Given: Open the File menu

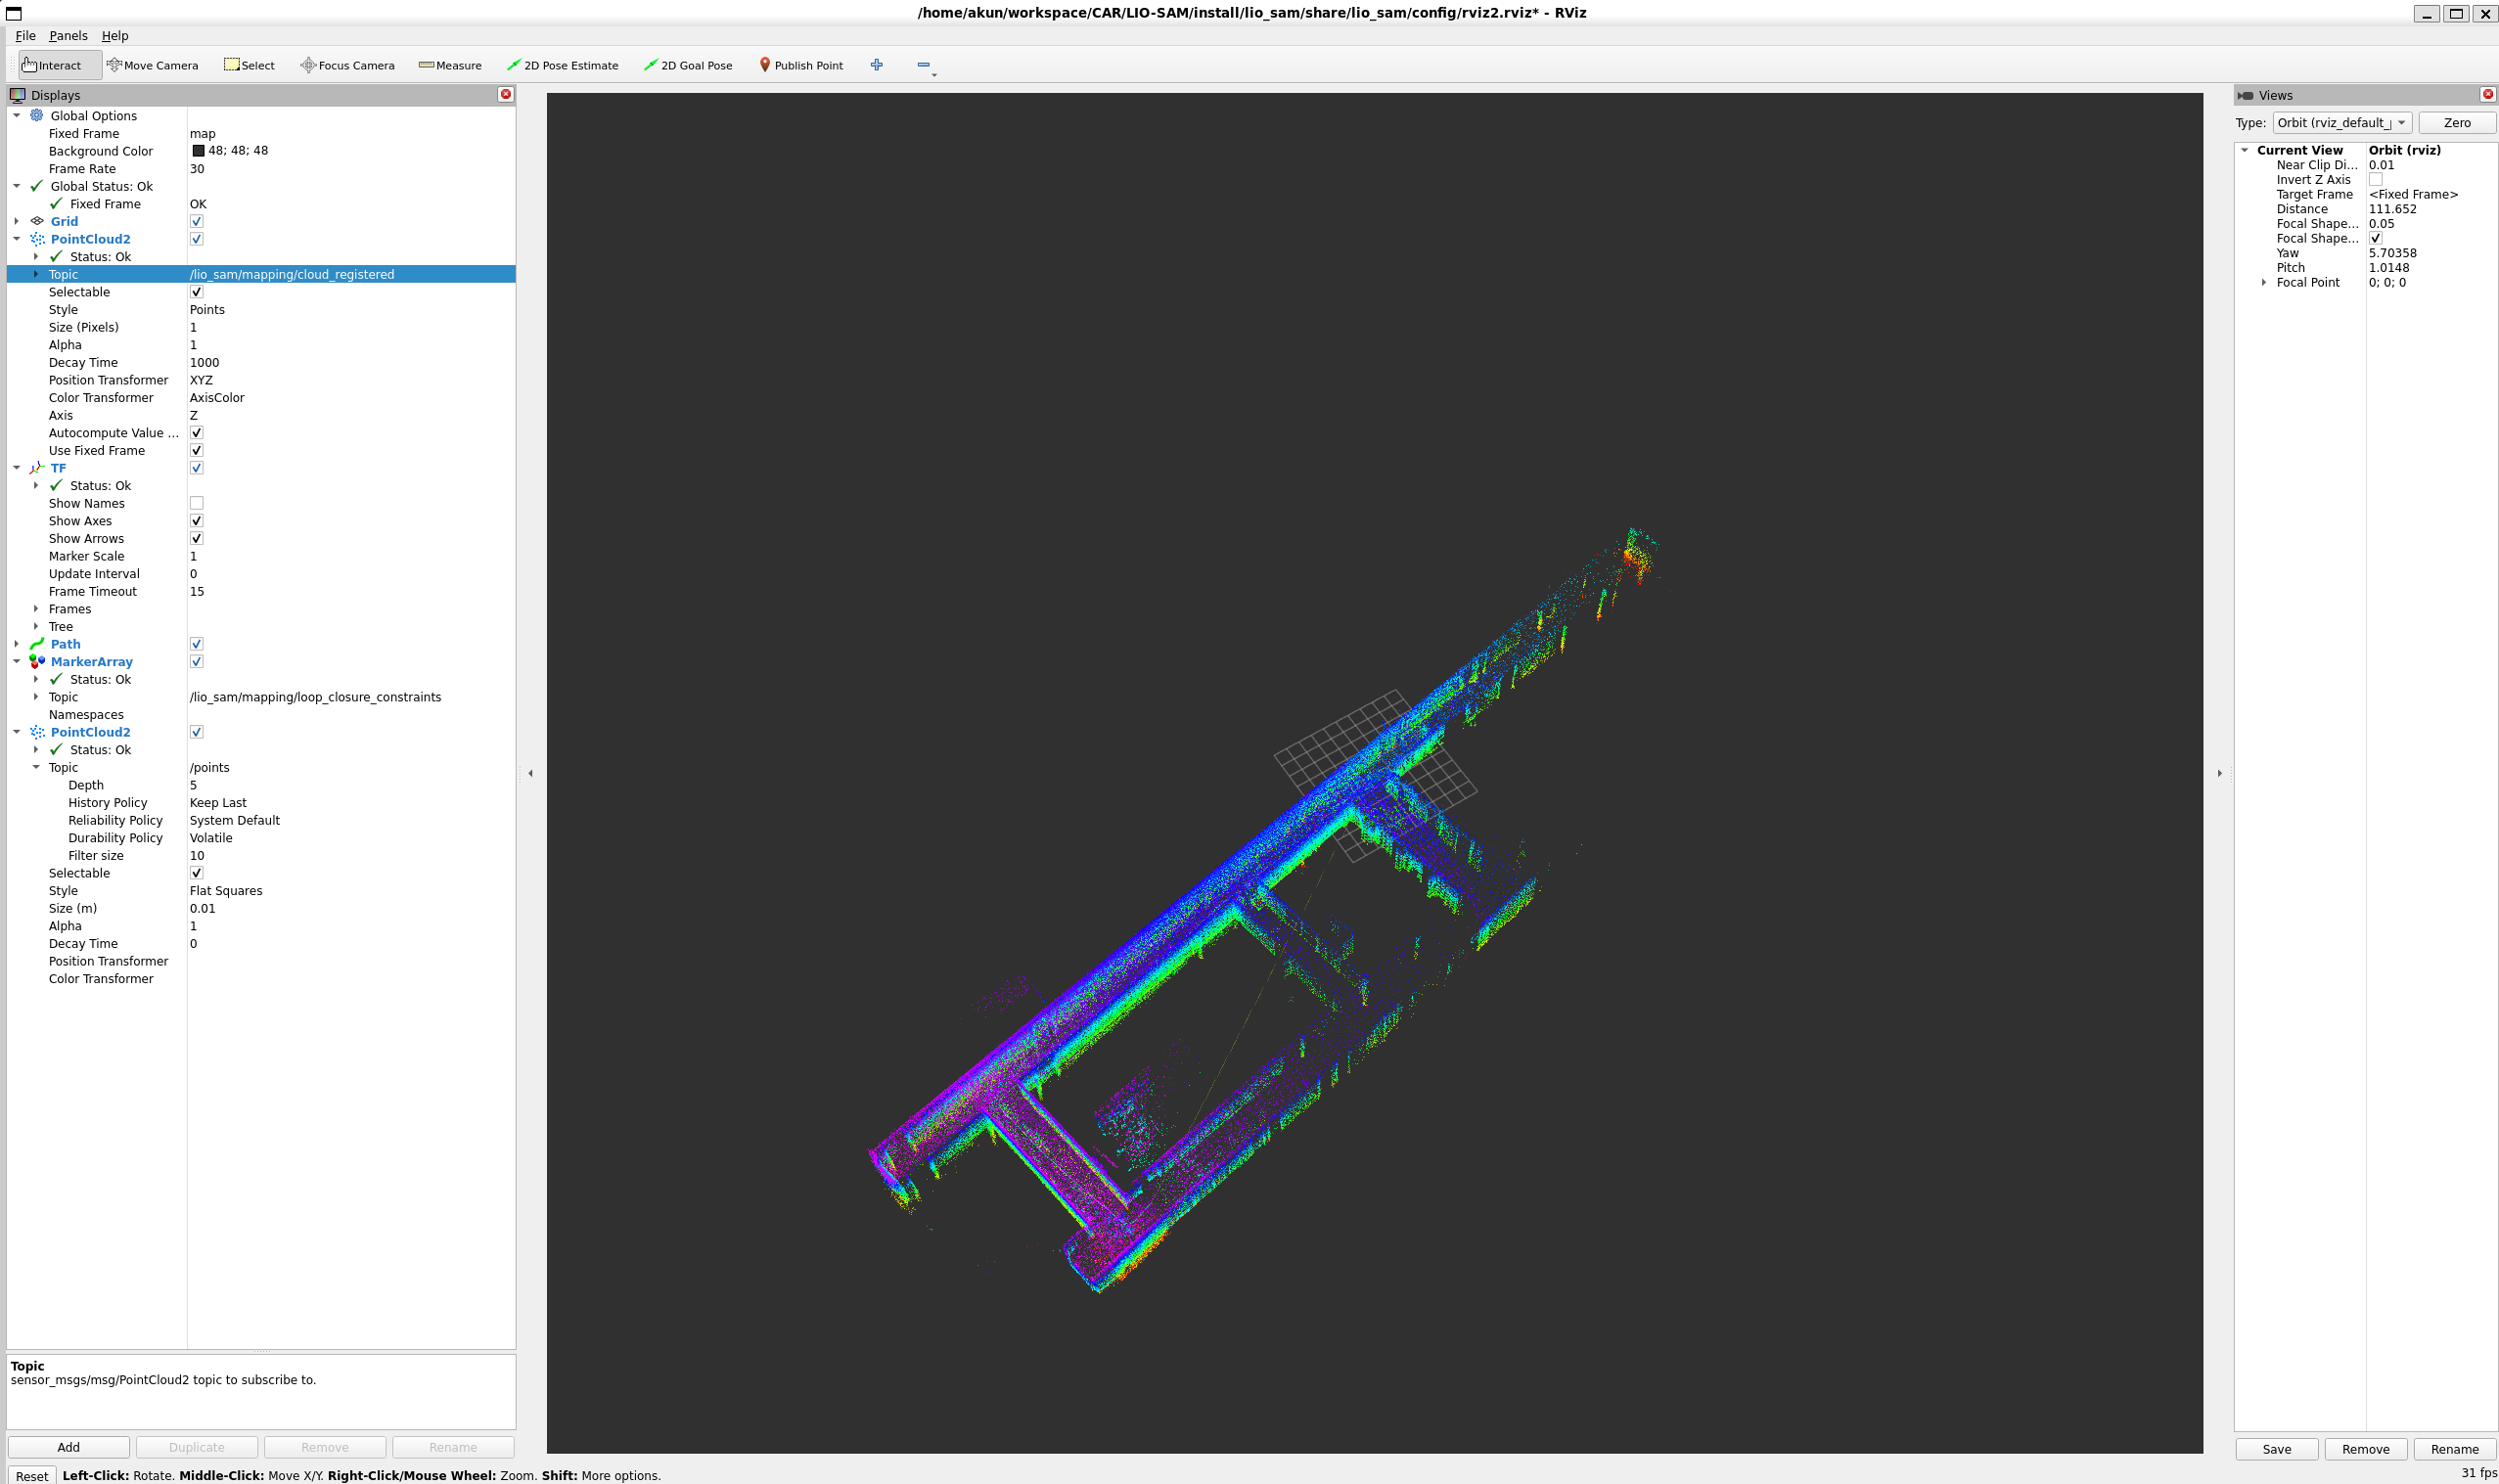Looking at the screenshot, I should (25, 35).
